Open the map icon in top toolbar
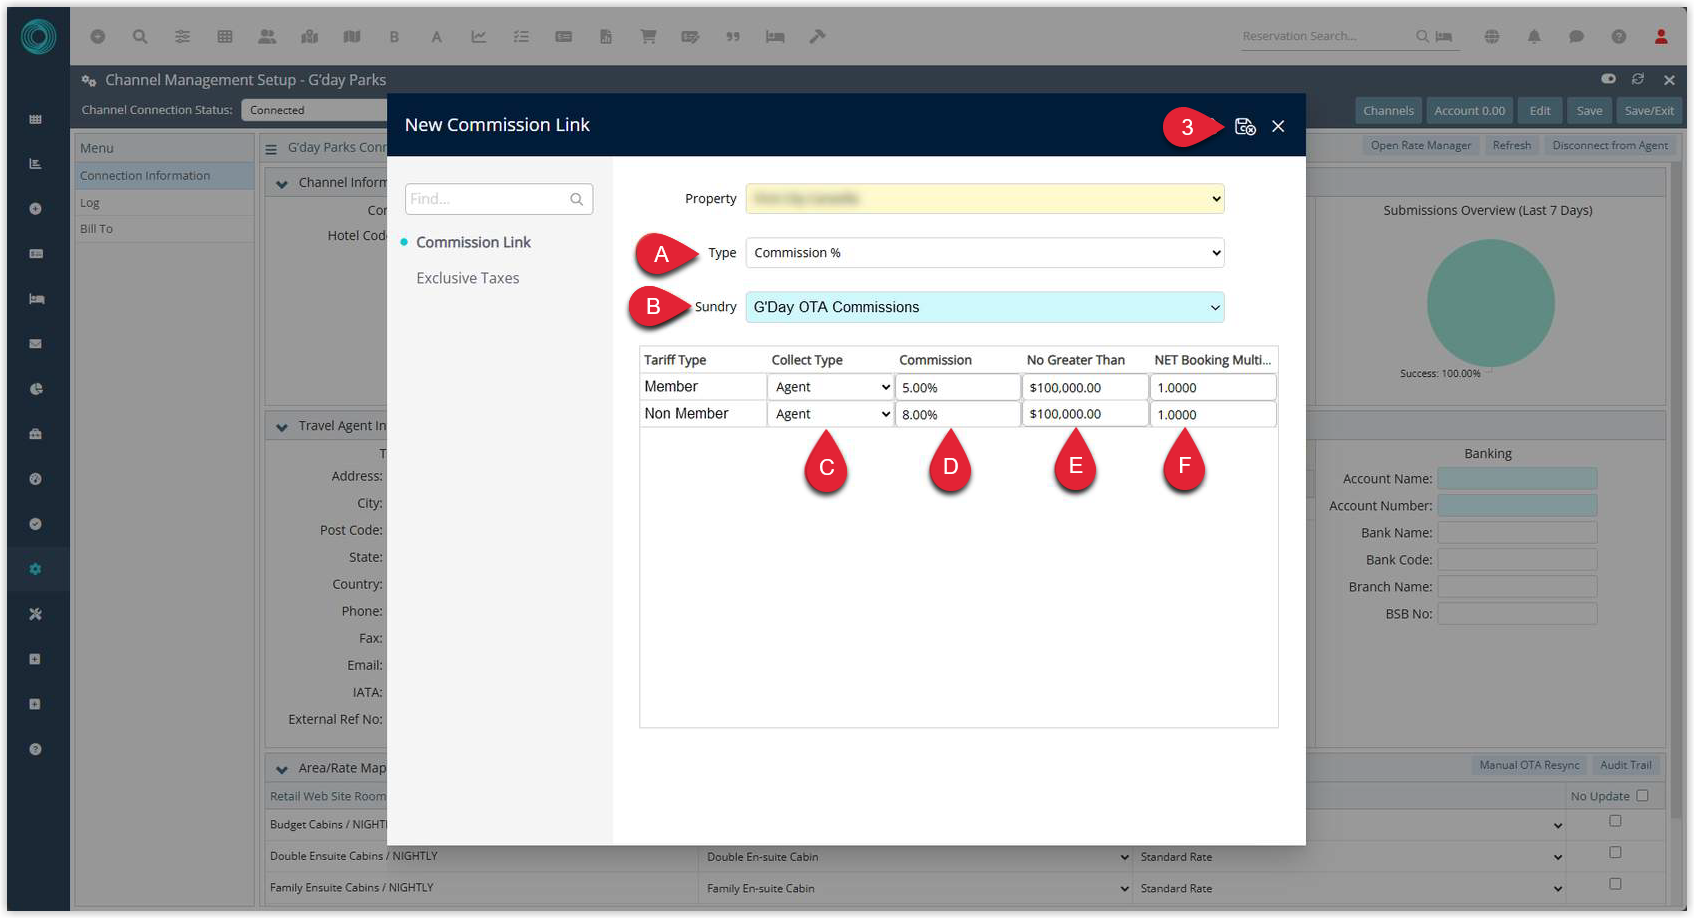This screenshot has height=919, width=1695. pos(352,36)
